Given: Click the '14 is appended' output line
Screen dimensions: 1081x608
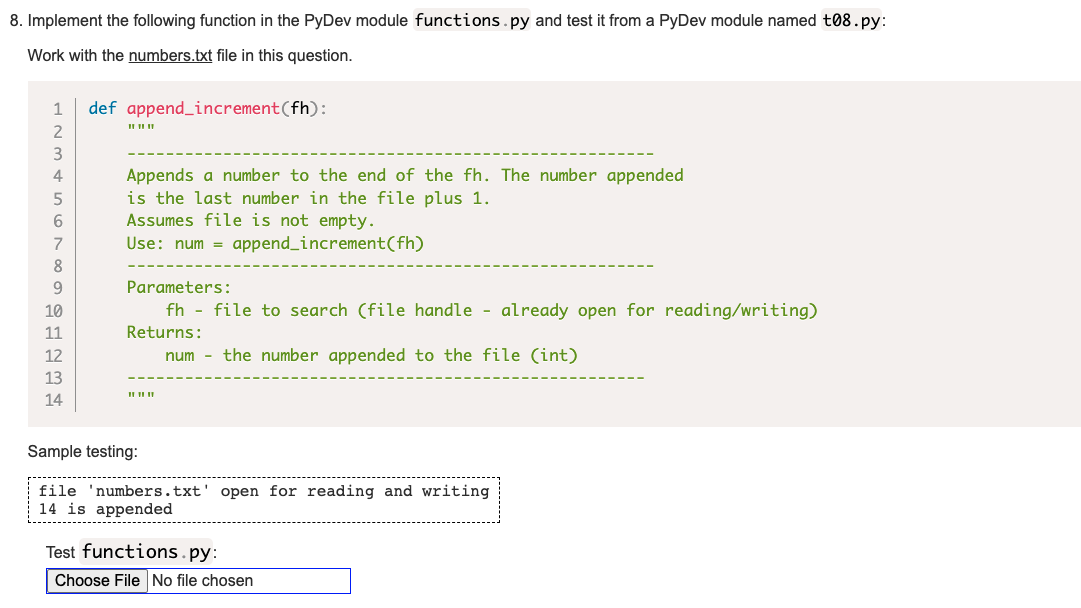Looking at the screenshot, I should click(105, 509).
